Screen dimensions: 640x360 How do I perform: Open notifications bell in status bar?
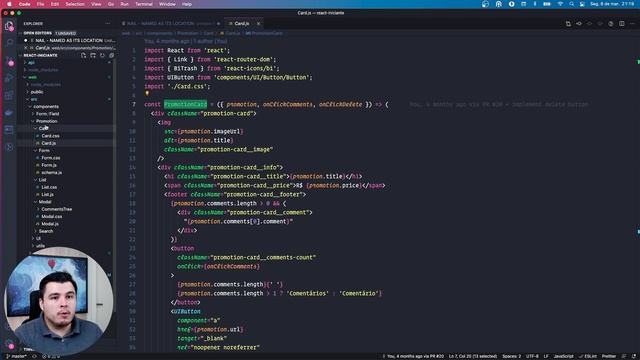point(633,356)
